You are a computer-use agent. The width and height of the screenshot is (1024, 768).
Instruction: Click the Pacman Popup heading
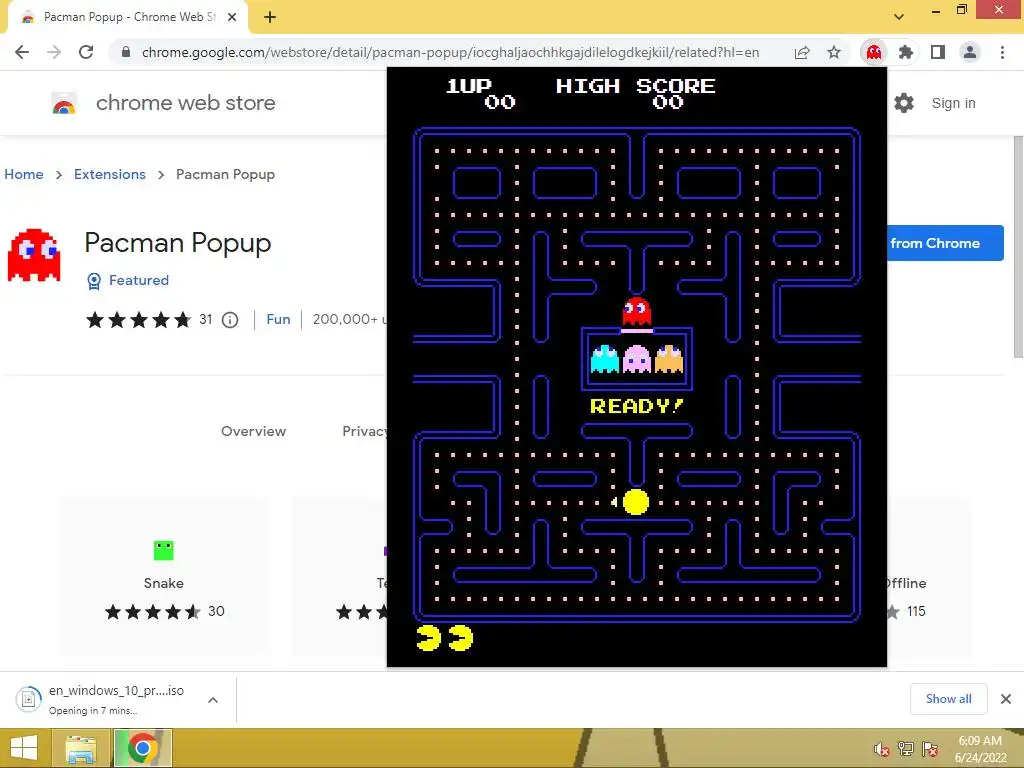click(x=178, y=243)
